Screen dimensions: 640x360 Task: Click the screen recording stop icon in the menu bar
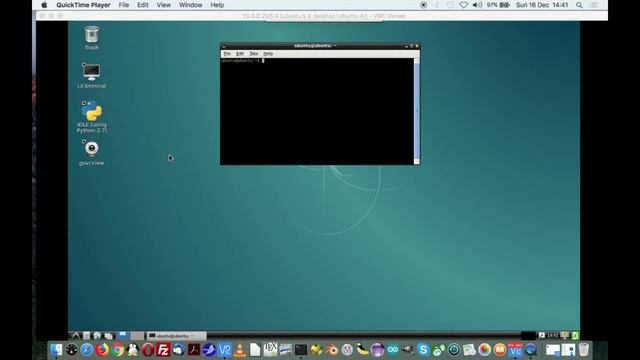423,5
